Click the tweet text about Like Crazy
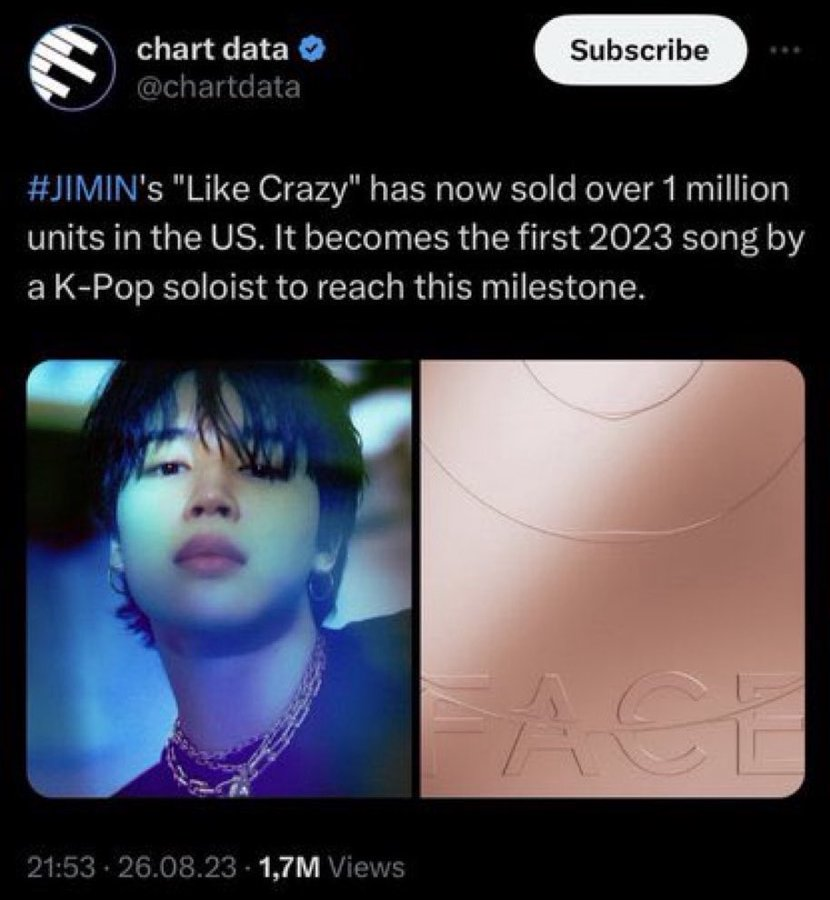Image resolution: width=830 pixels, height=900 pixels. click(x=414, y=239)
